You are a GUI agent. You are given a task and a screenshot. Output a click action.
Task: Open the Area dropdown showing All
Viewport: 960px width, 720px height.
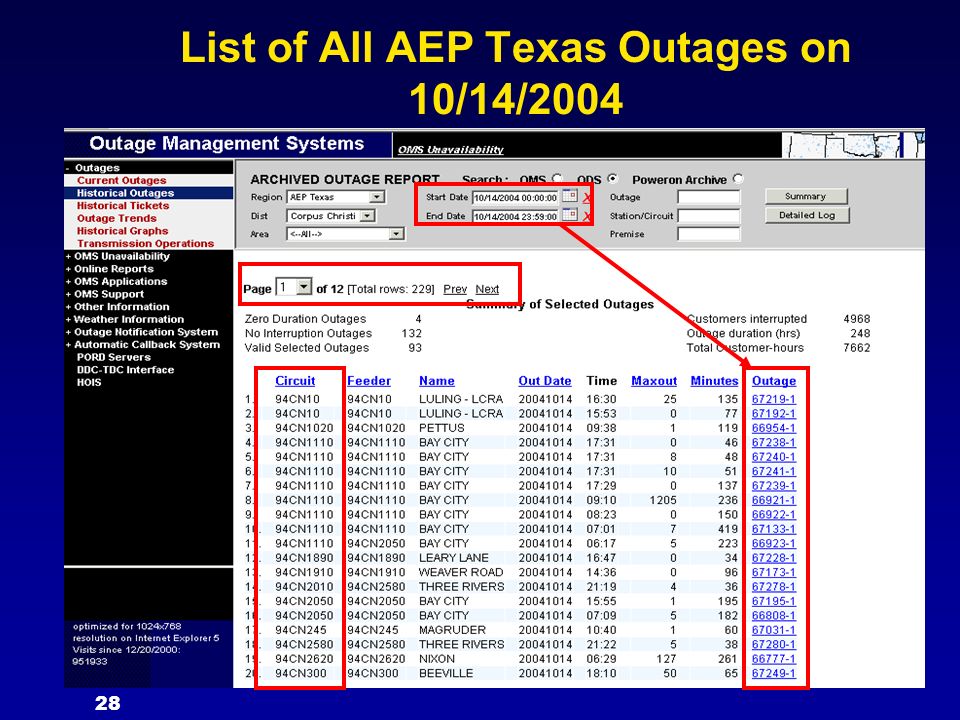pos(345,234)
